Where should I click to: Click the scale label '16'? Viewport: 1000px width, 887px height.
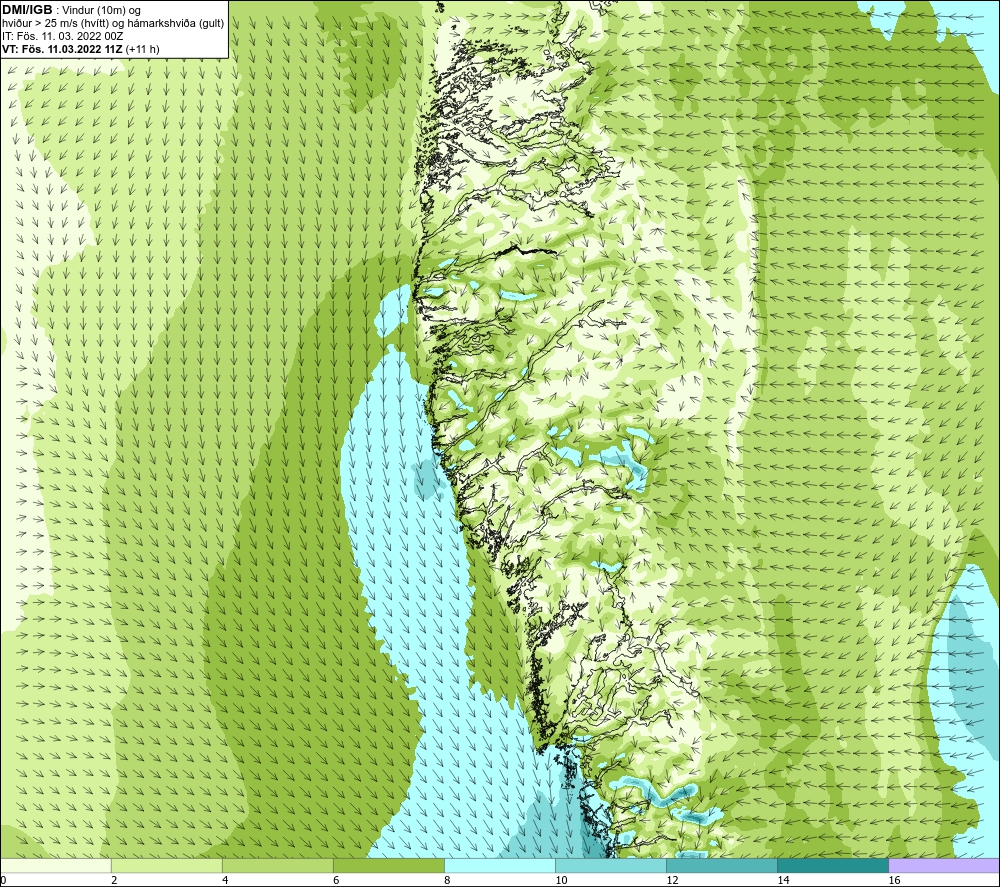point(894,880)
